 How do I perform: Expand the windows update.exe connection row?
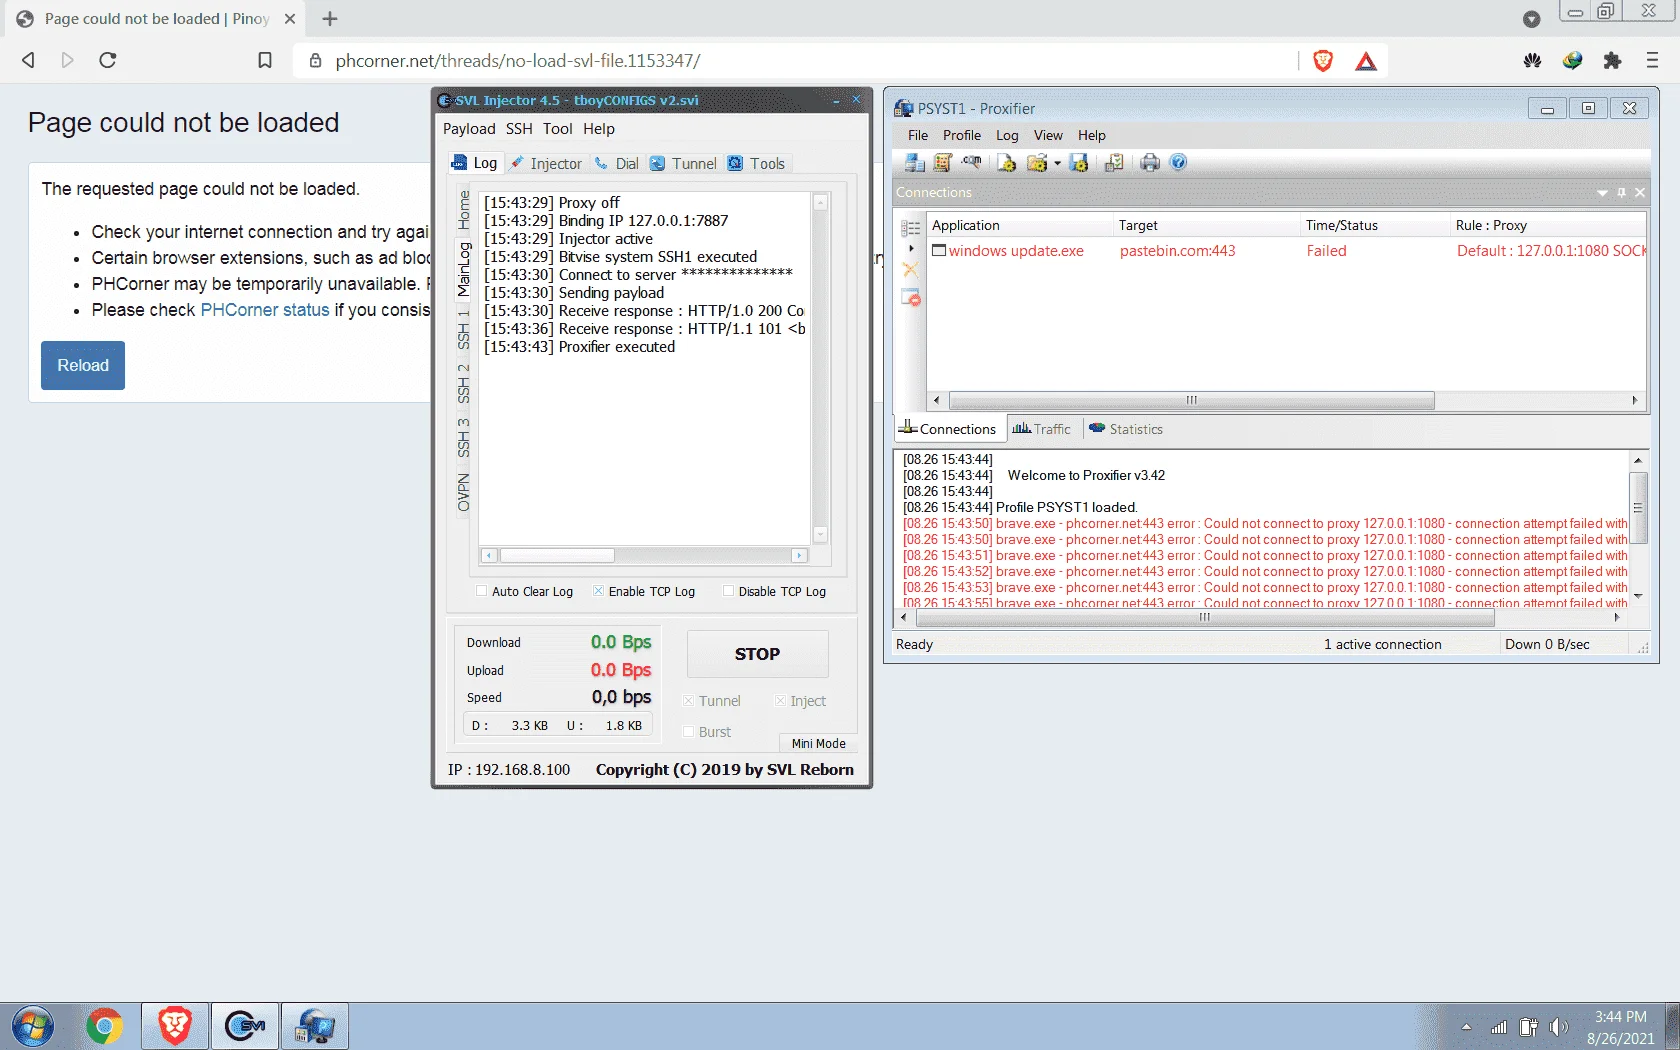911,248
